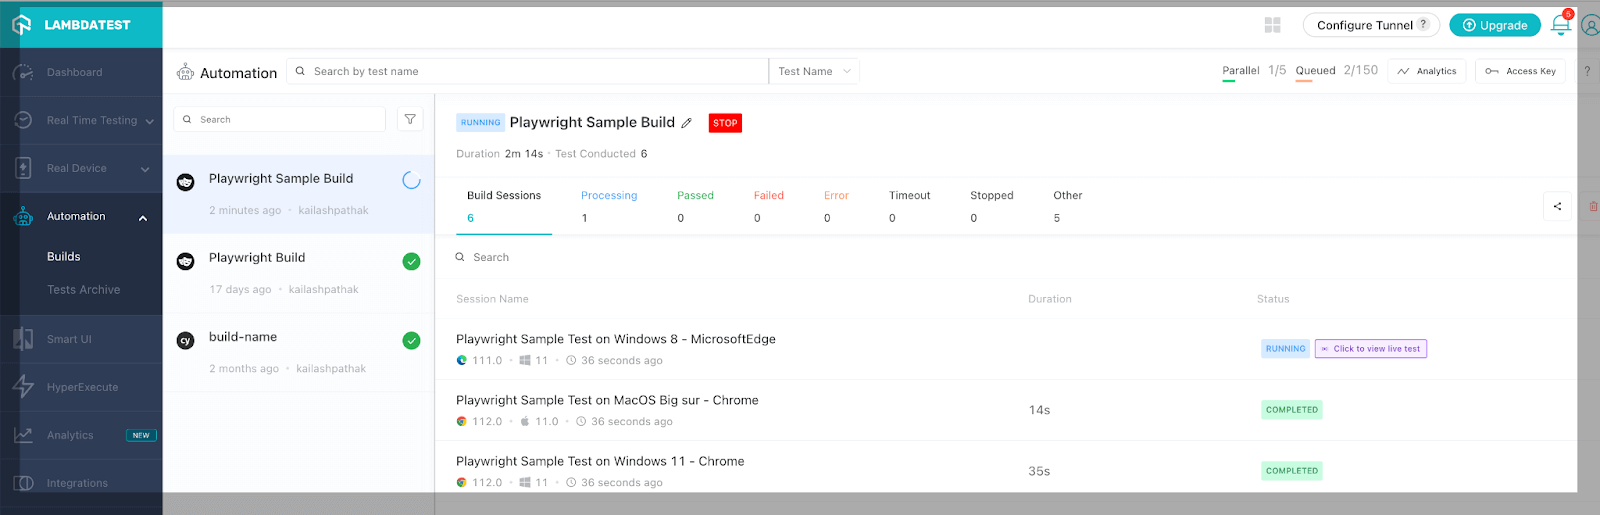Open the Access Key button
Viewport: 1600px width, 515px height.
coord(1520,71)
